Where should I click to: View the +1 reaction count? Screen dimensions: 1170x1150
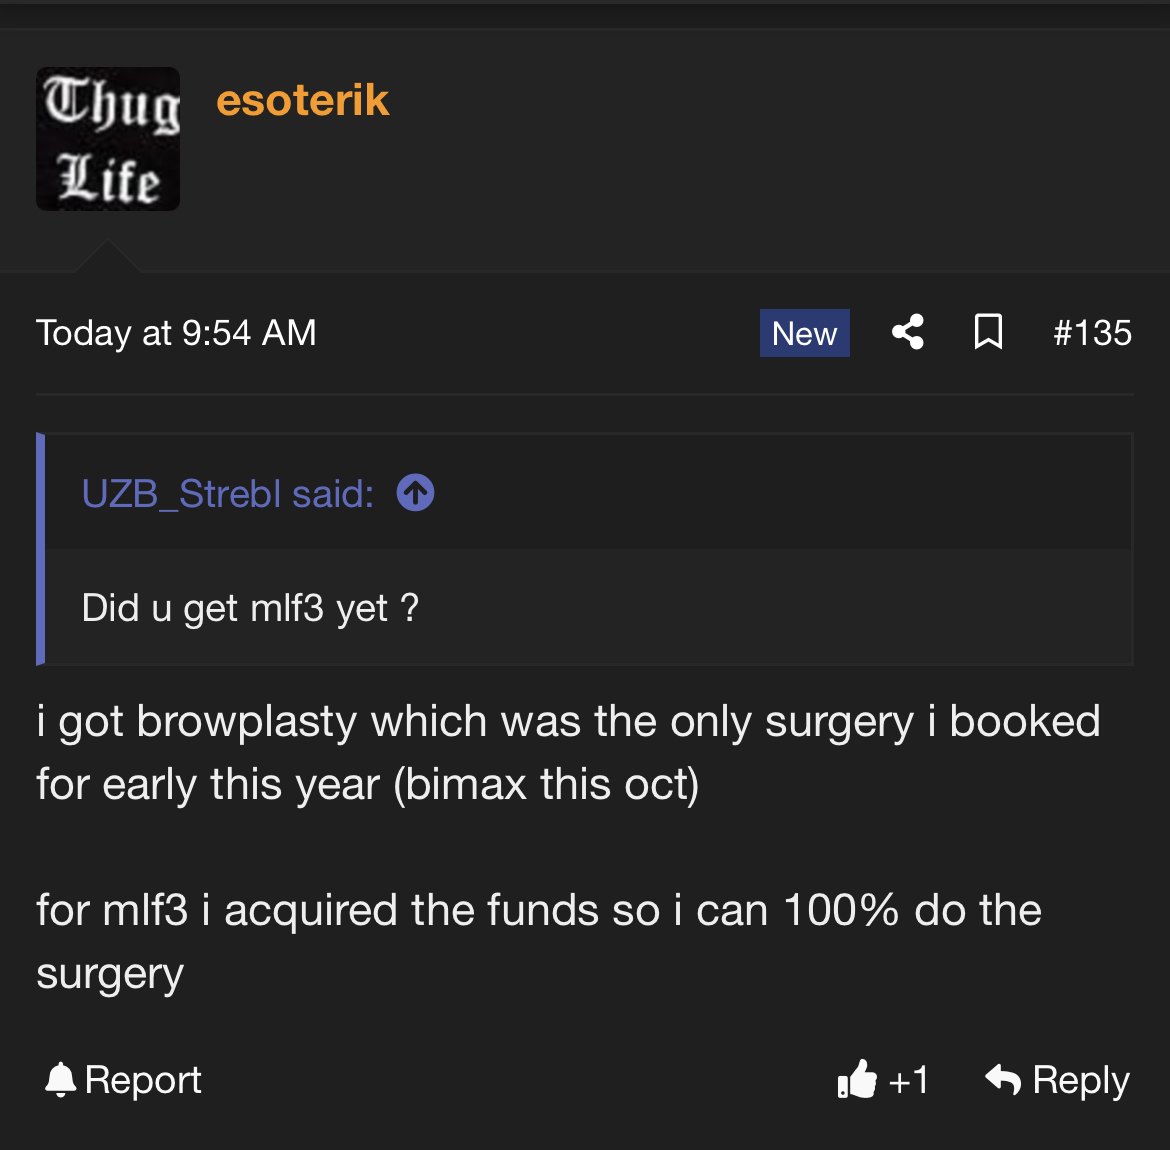tap(908, 1080)
